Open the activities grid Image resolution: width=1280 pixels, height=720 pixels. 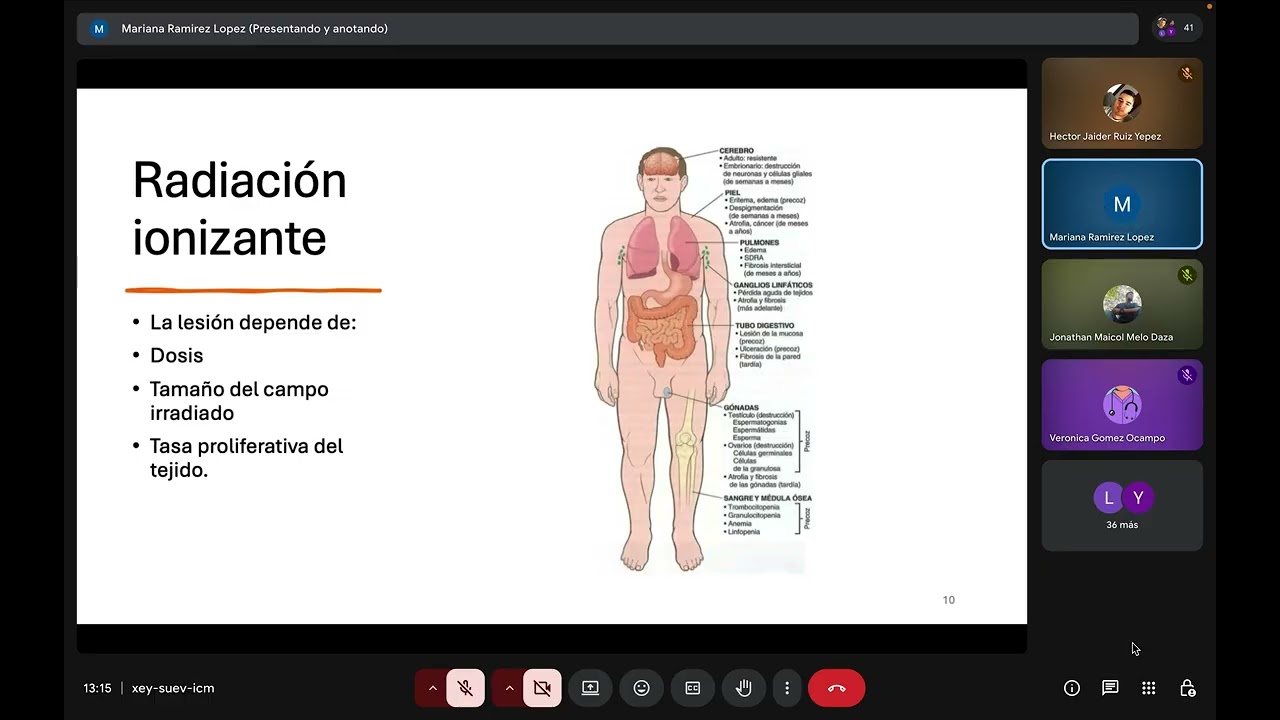pyautogui.click(x=1149, y=688)
